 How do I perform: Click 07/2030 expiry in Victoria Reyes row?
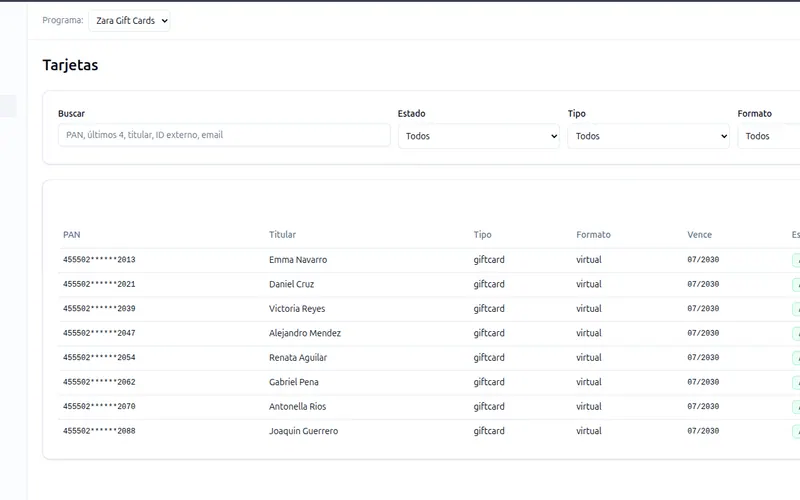click(x=703, y=309)
